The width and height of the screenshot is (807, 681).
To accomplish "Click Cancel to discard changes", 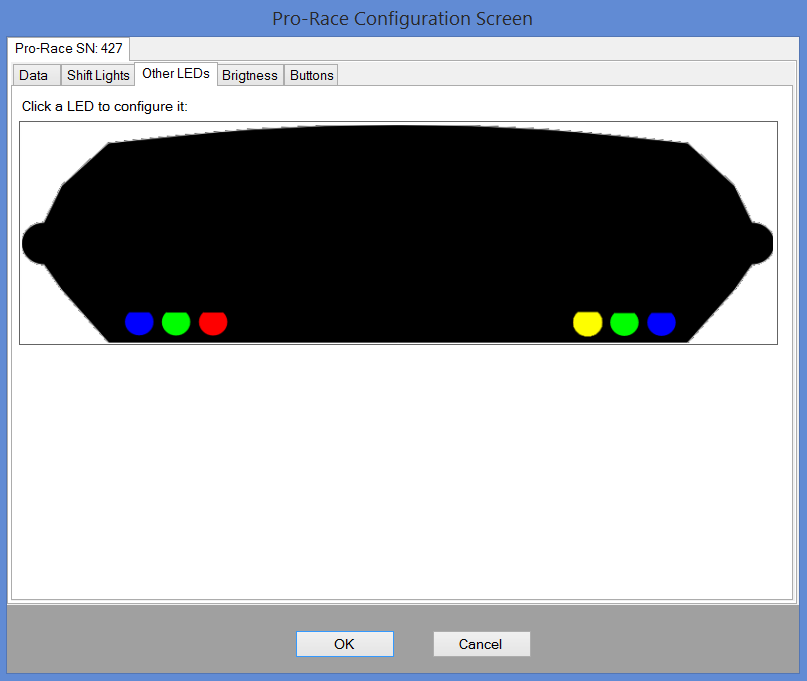I will (x=481, y=644).
